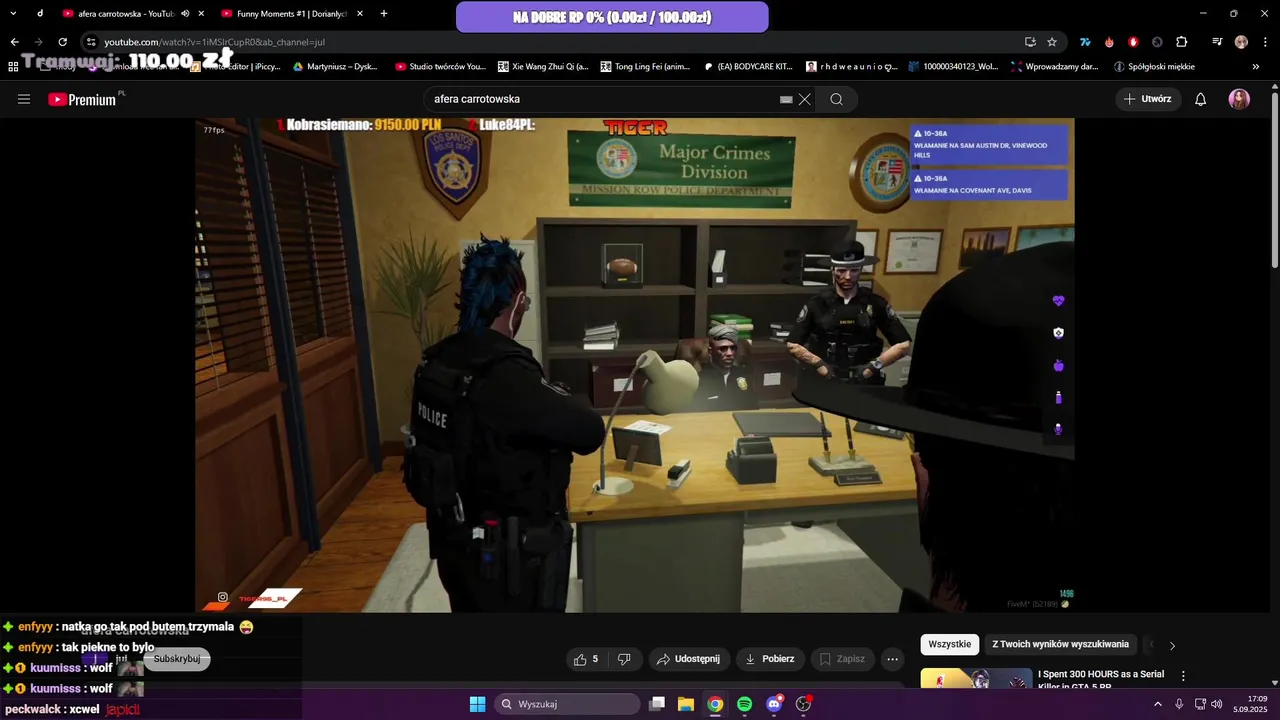Dislike the video
Screen dimensions: 1280x720
[625, 659]
